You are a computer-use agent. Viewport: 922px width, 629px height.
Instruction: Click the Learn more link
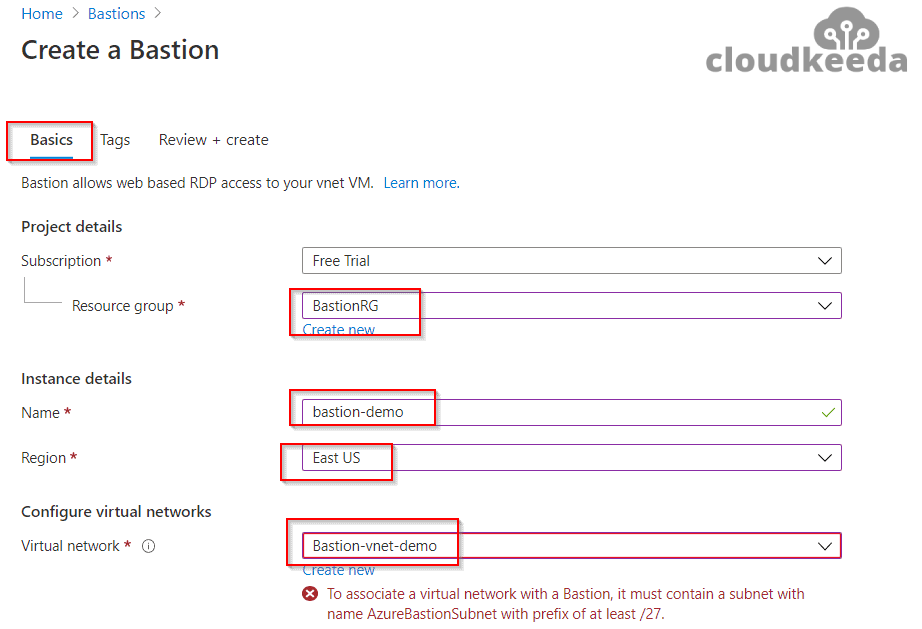pyautogui.click(x=420, y=183)
